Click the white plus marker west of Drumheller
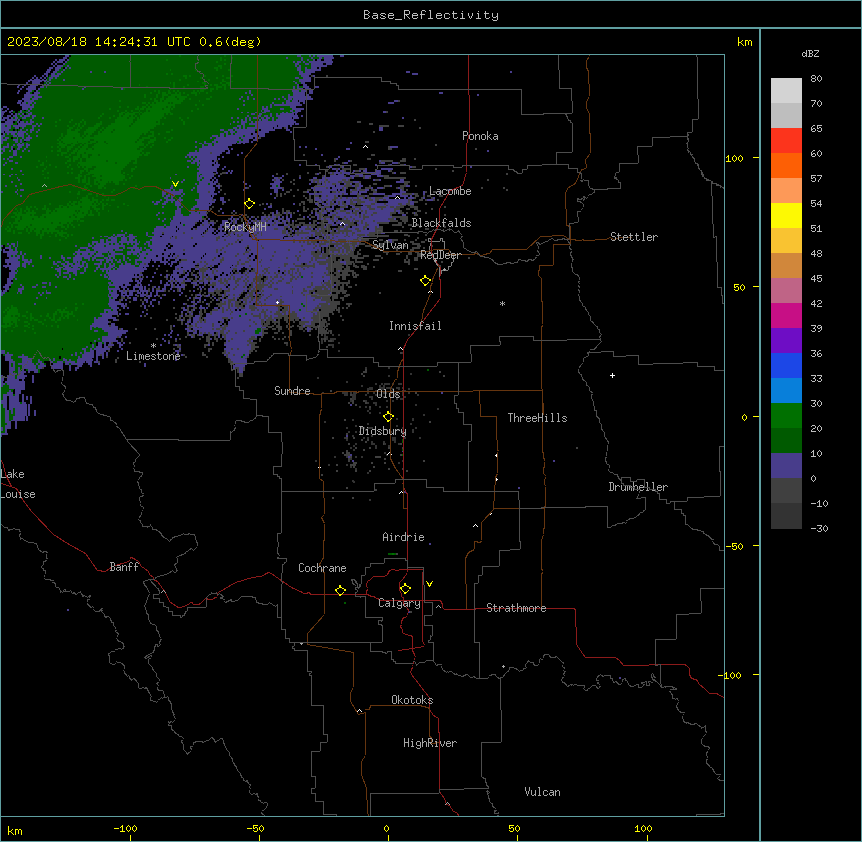Image resolution: width=862 pixels, height=842 pixels. tap(612, 375)
